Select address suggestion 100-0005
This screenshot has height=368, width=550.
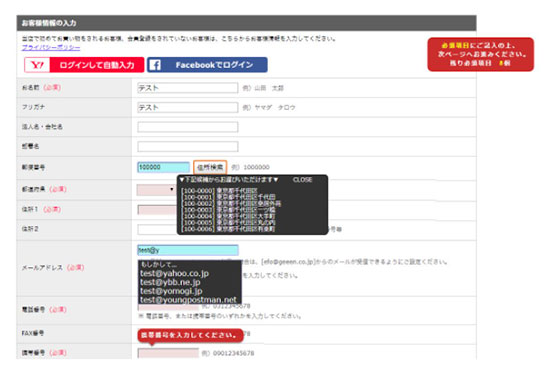click(x=228, y=222)
